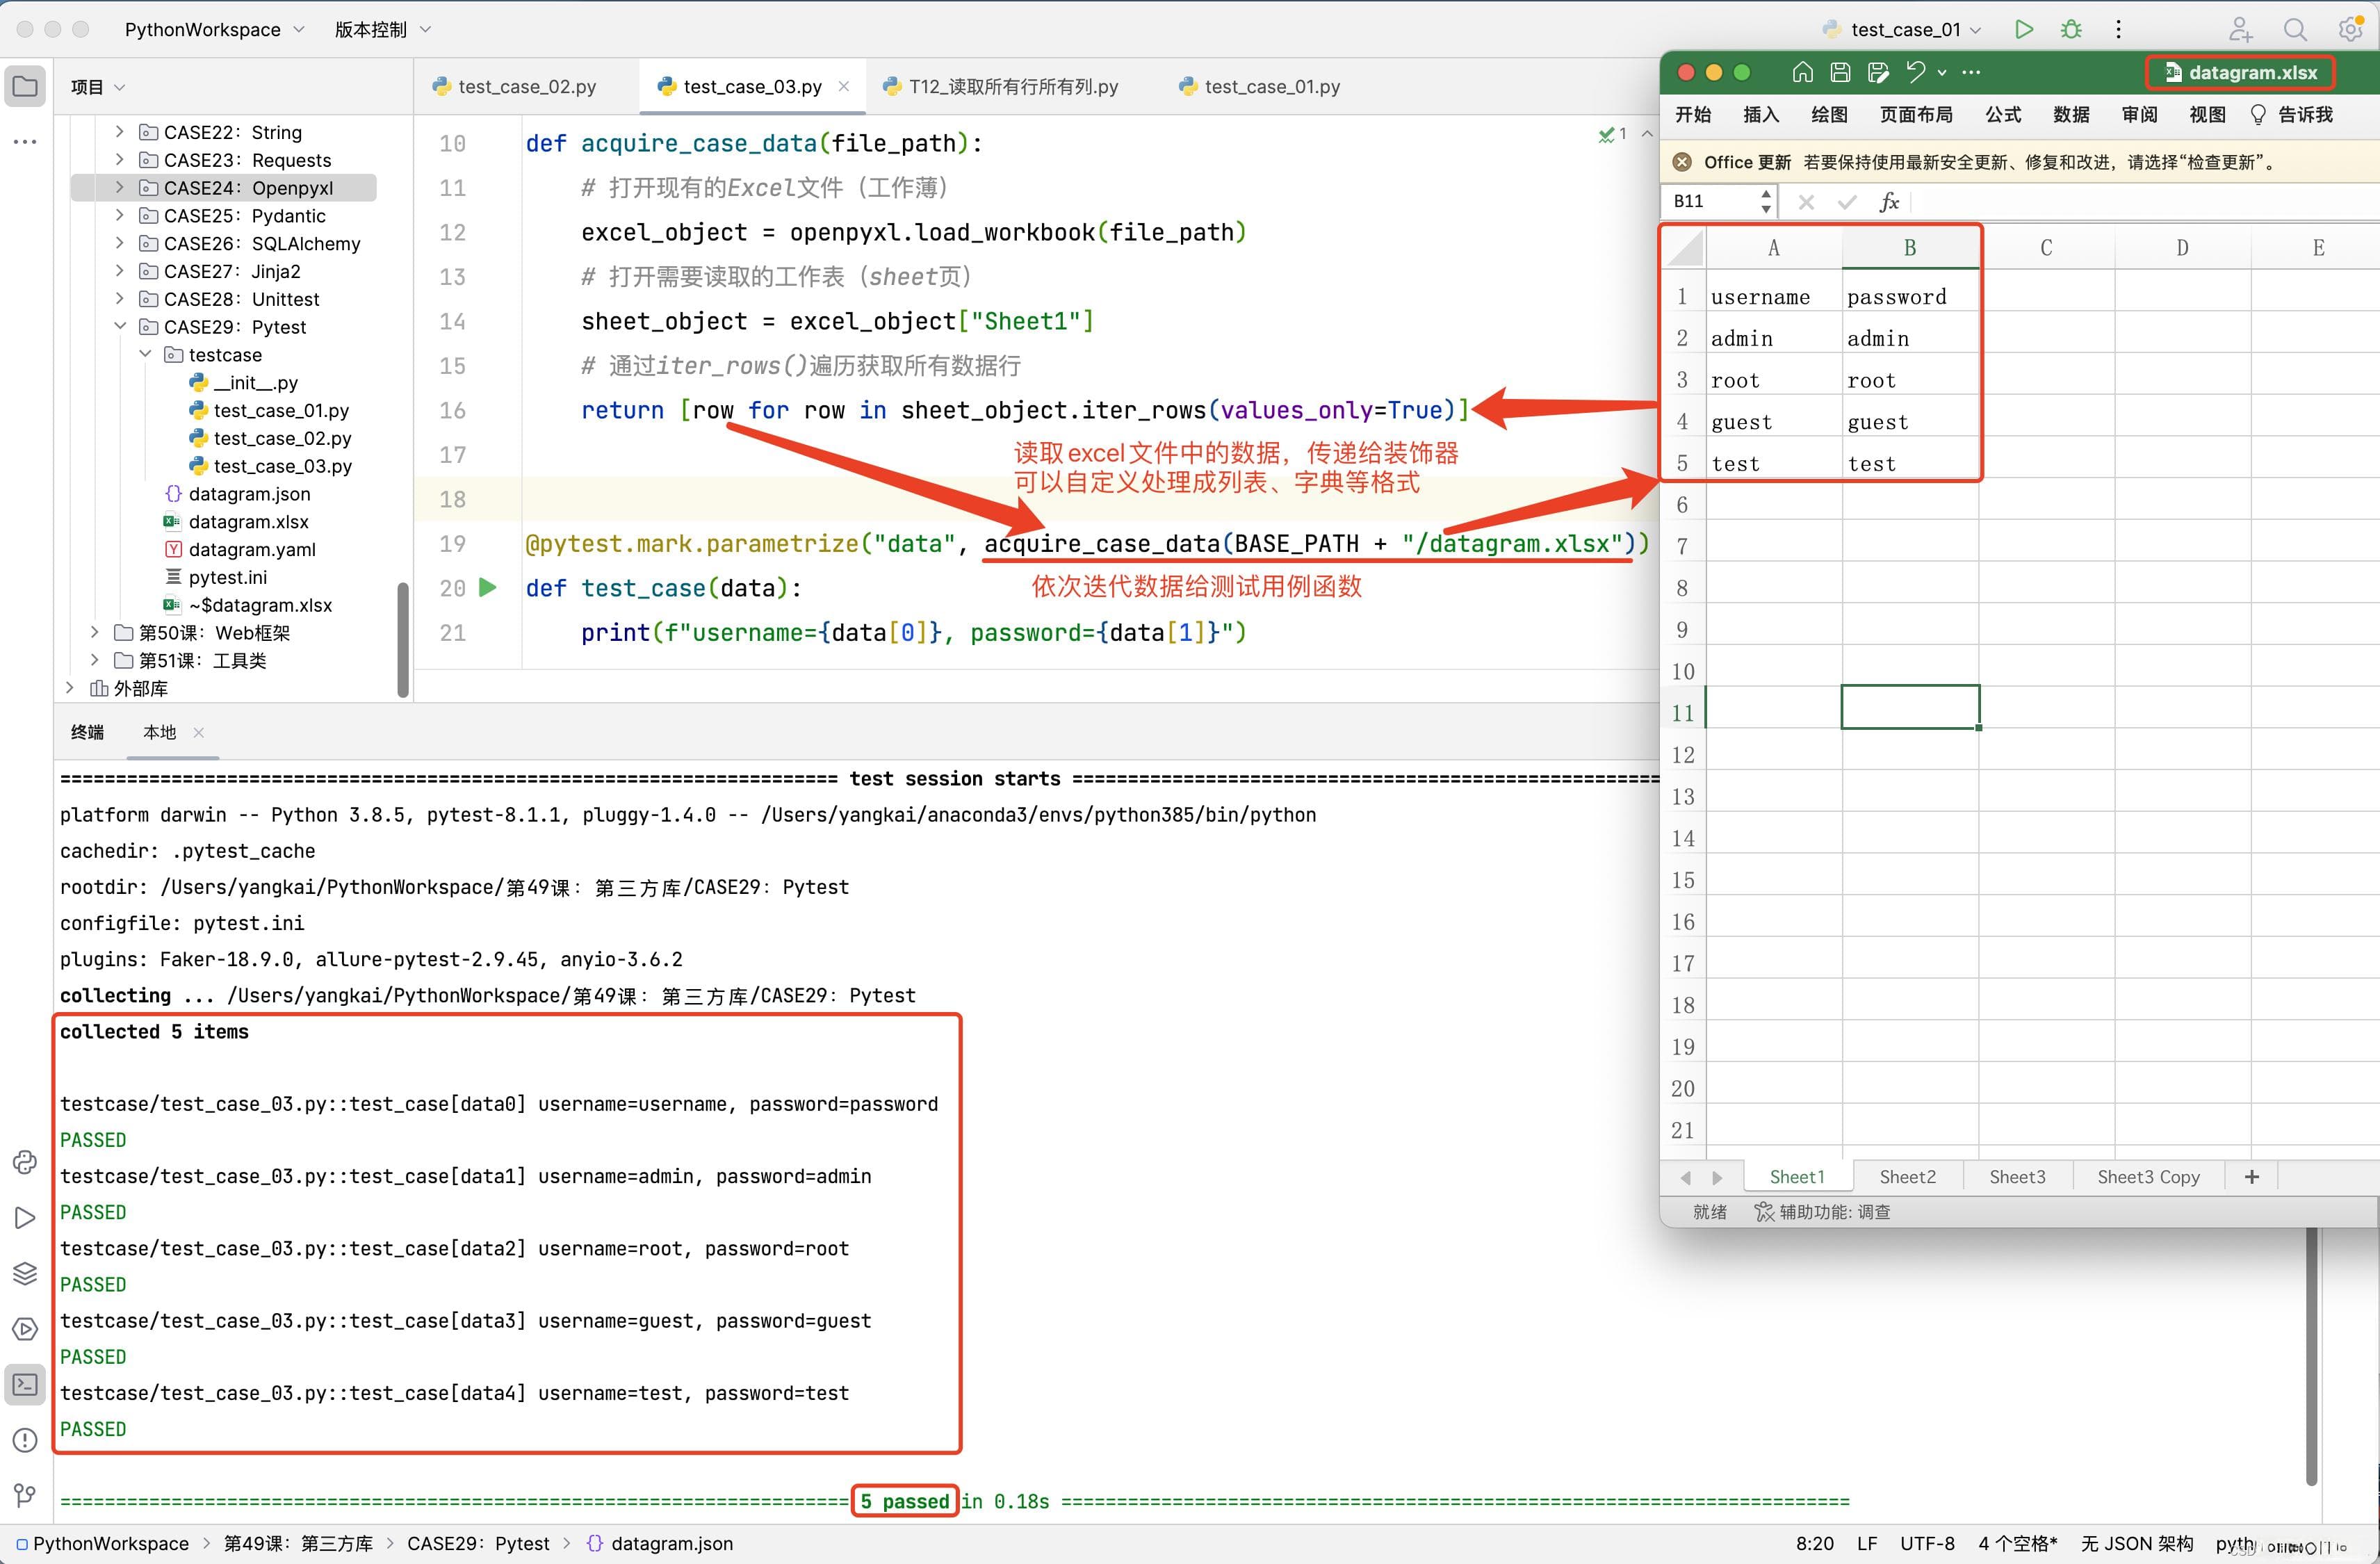2380x1564 pixels.
Task: Open the Python Packages tool window icon
Action: pos(25,1162)
